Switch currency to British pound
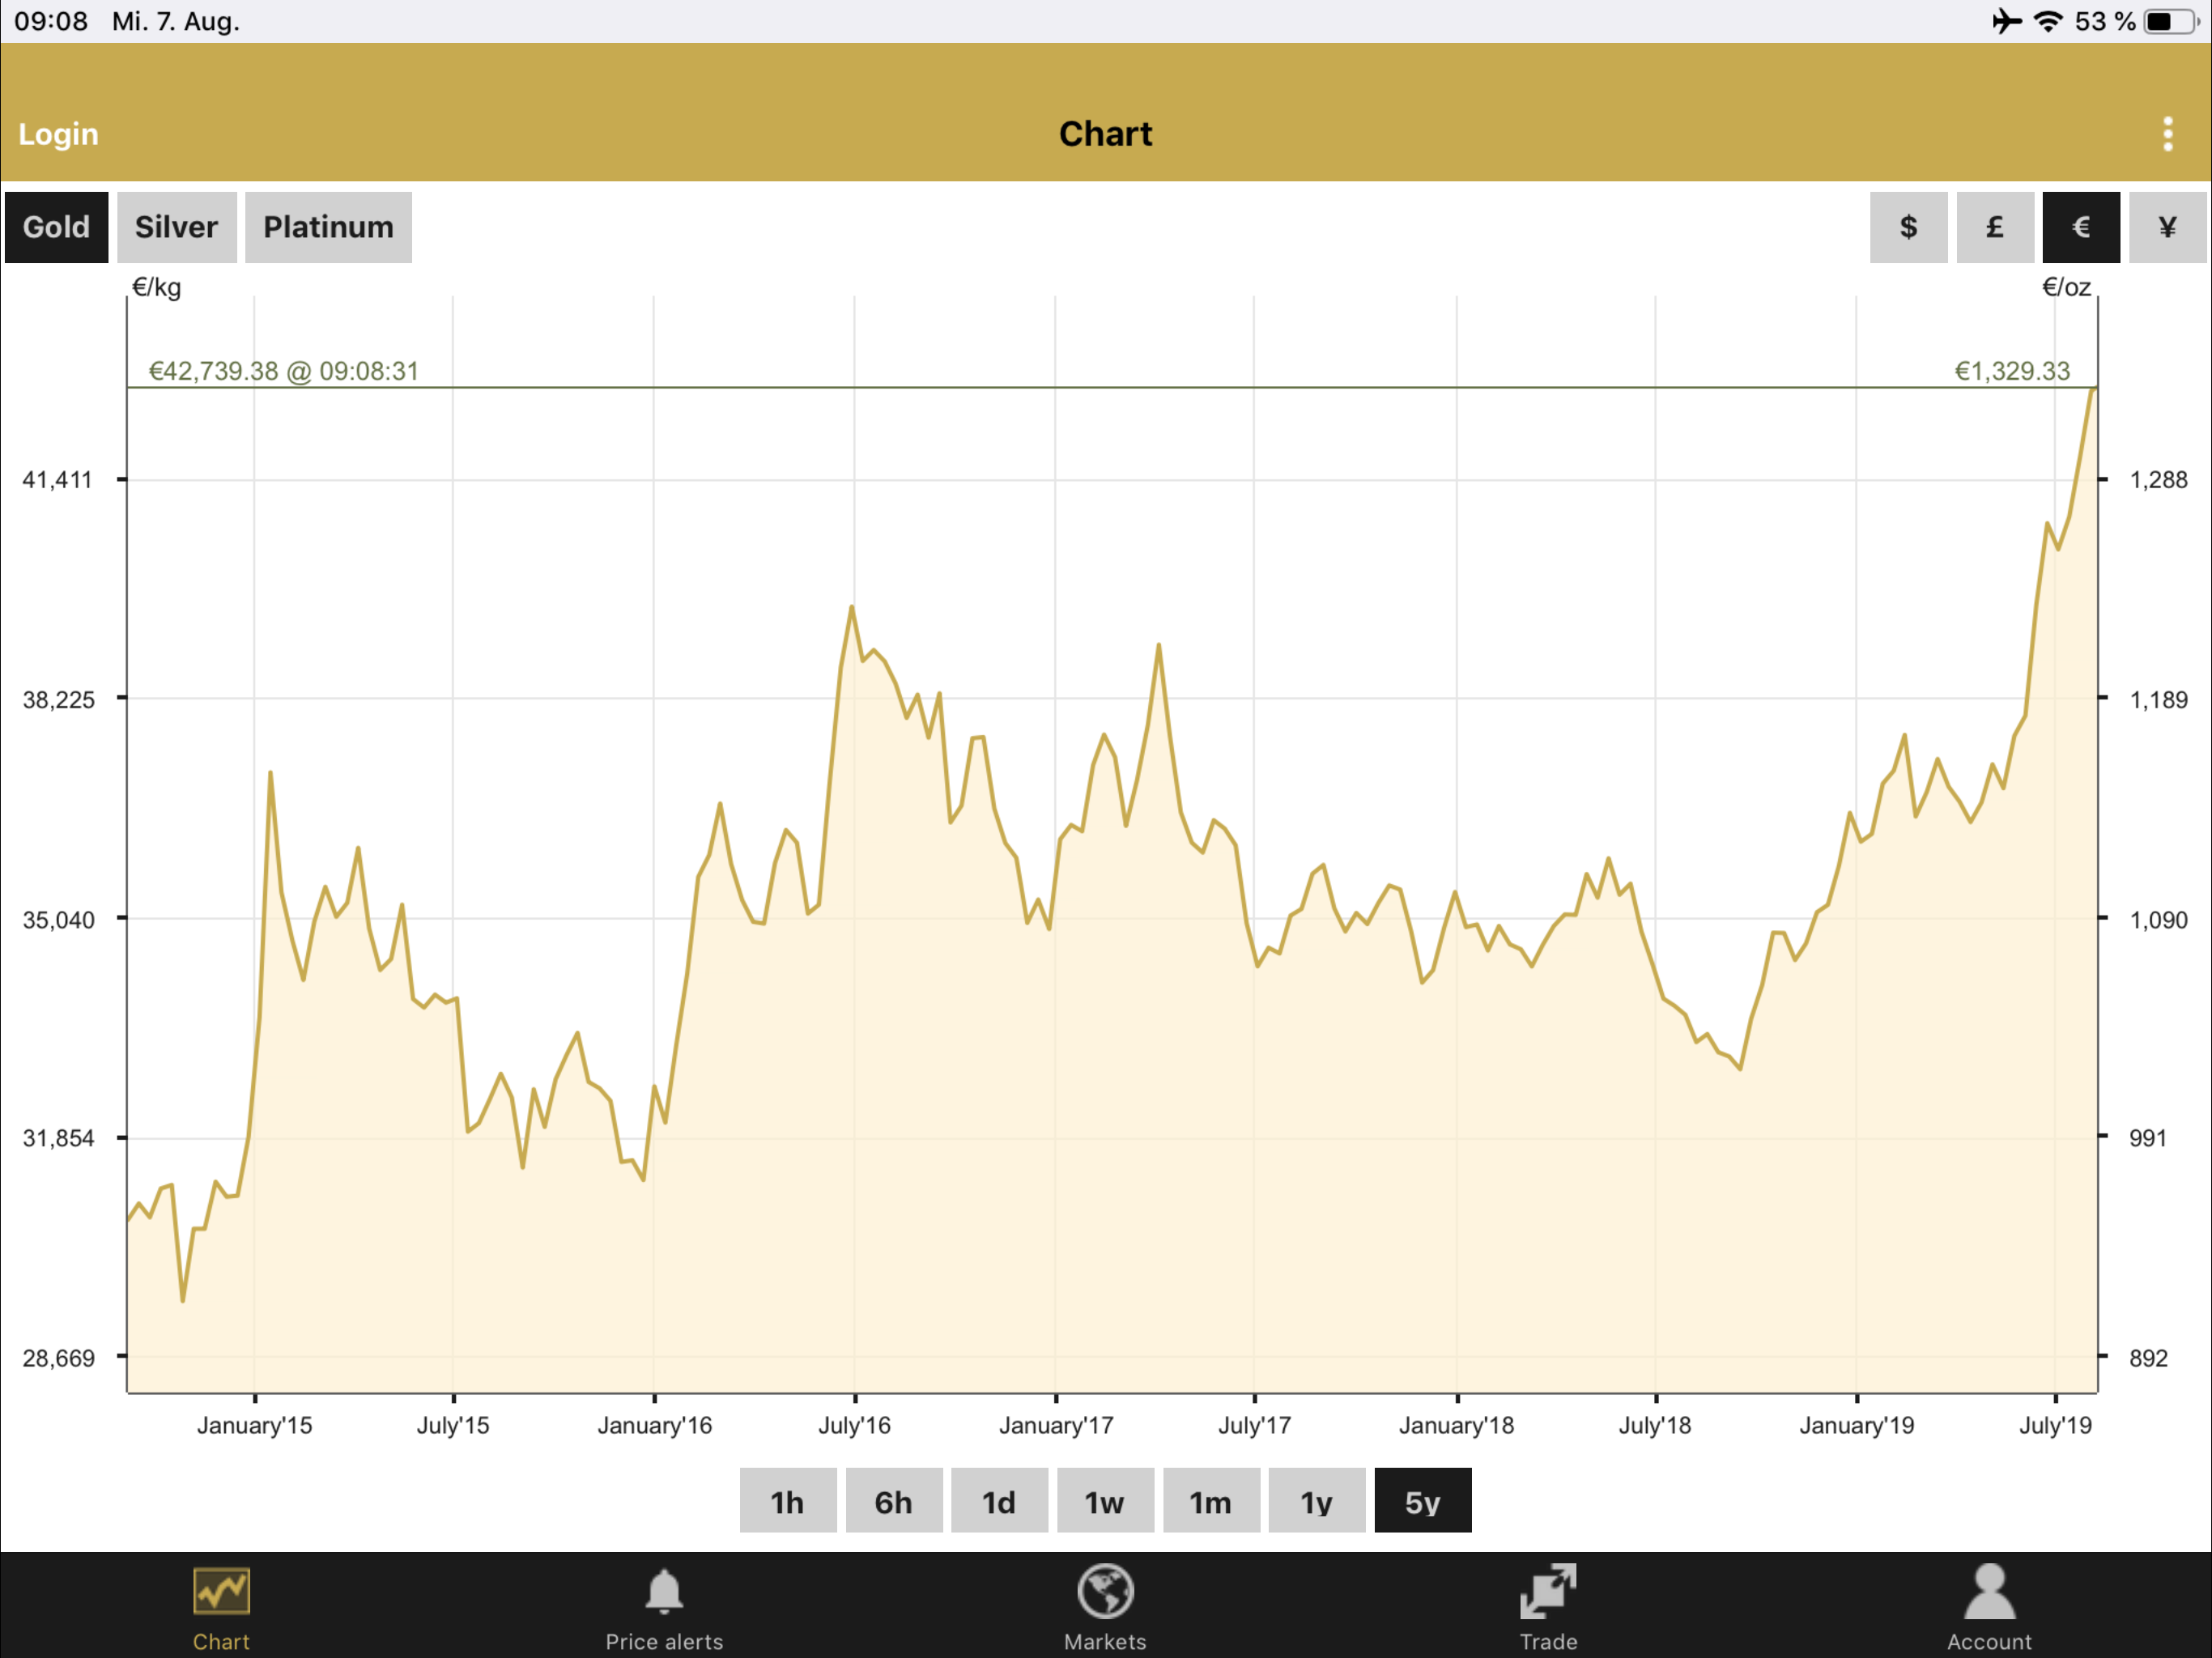This screenshot has width=2212, height=1658. click(x=1994, y=227)
